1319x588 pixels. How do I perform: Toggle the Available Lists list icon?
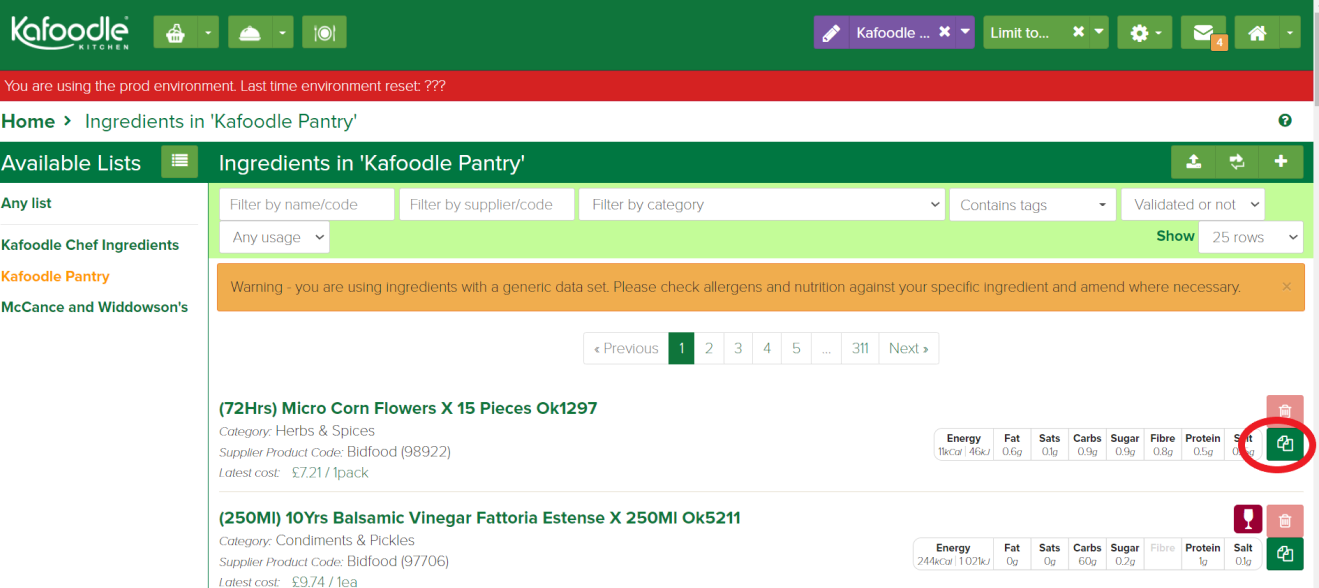[x=180, y=161]
